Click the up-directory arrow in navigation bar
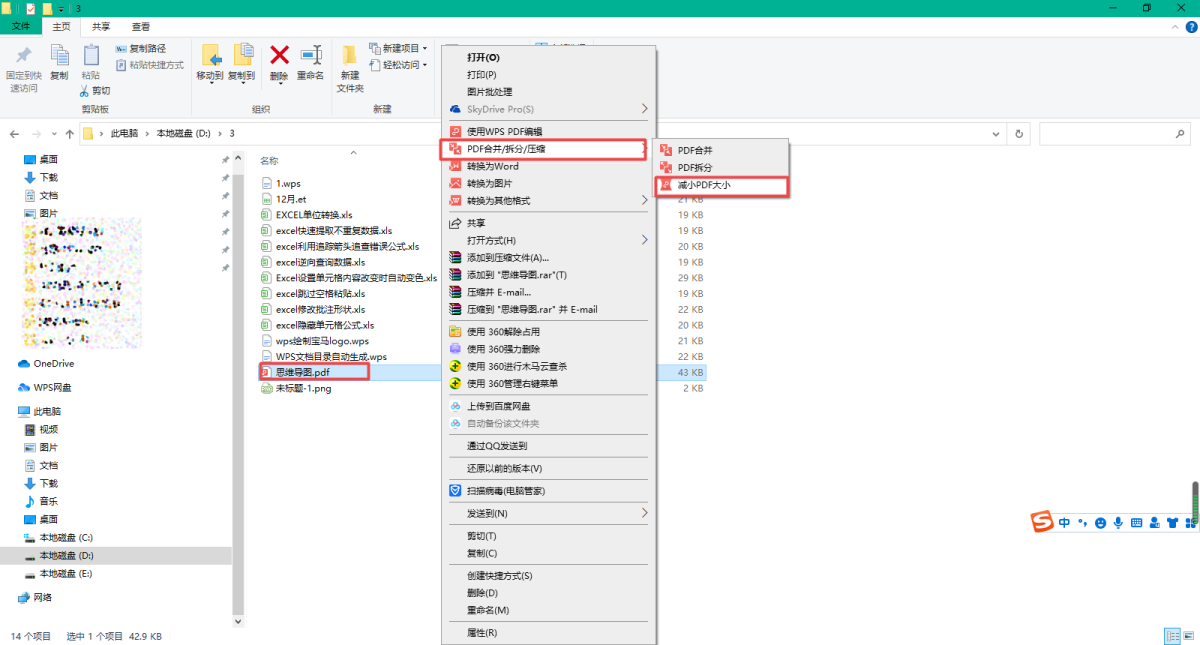 [69, 133]
